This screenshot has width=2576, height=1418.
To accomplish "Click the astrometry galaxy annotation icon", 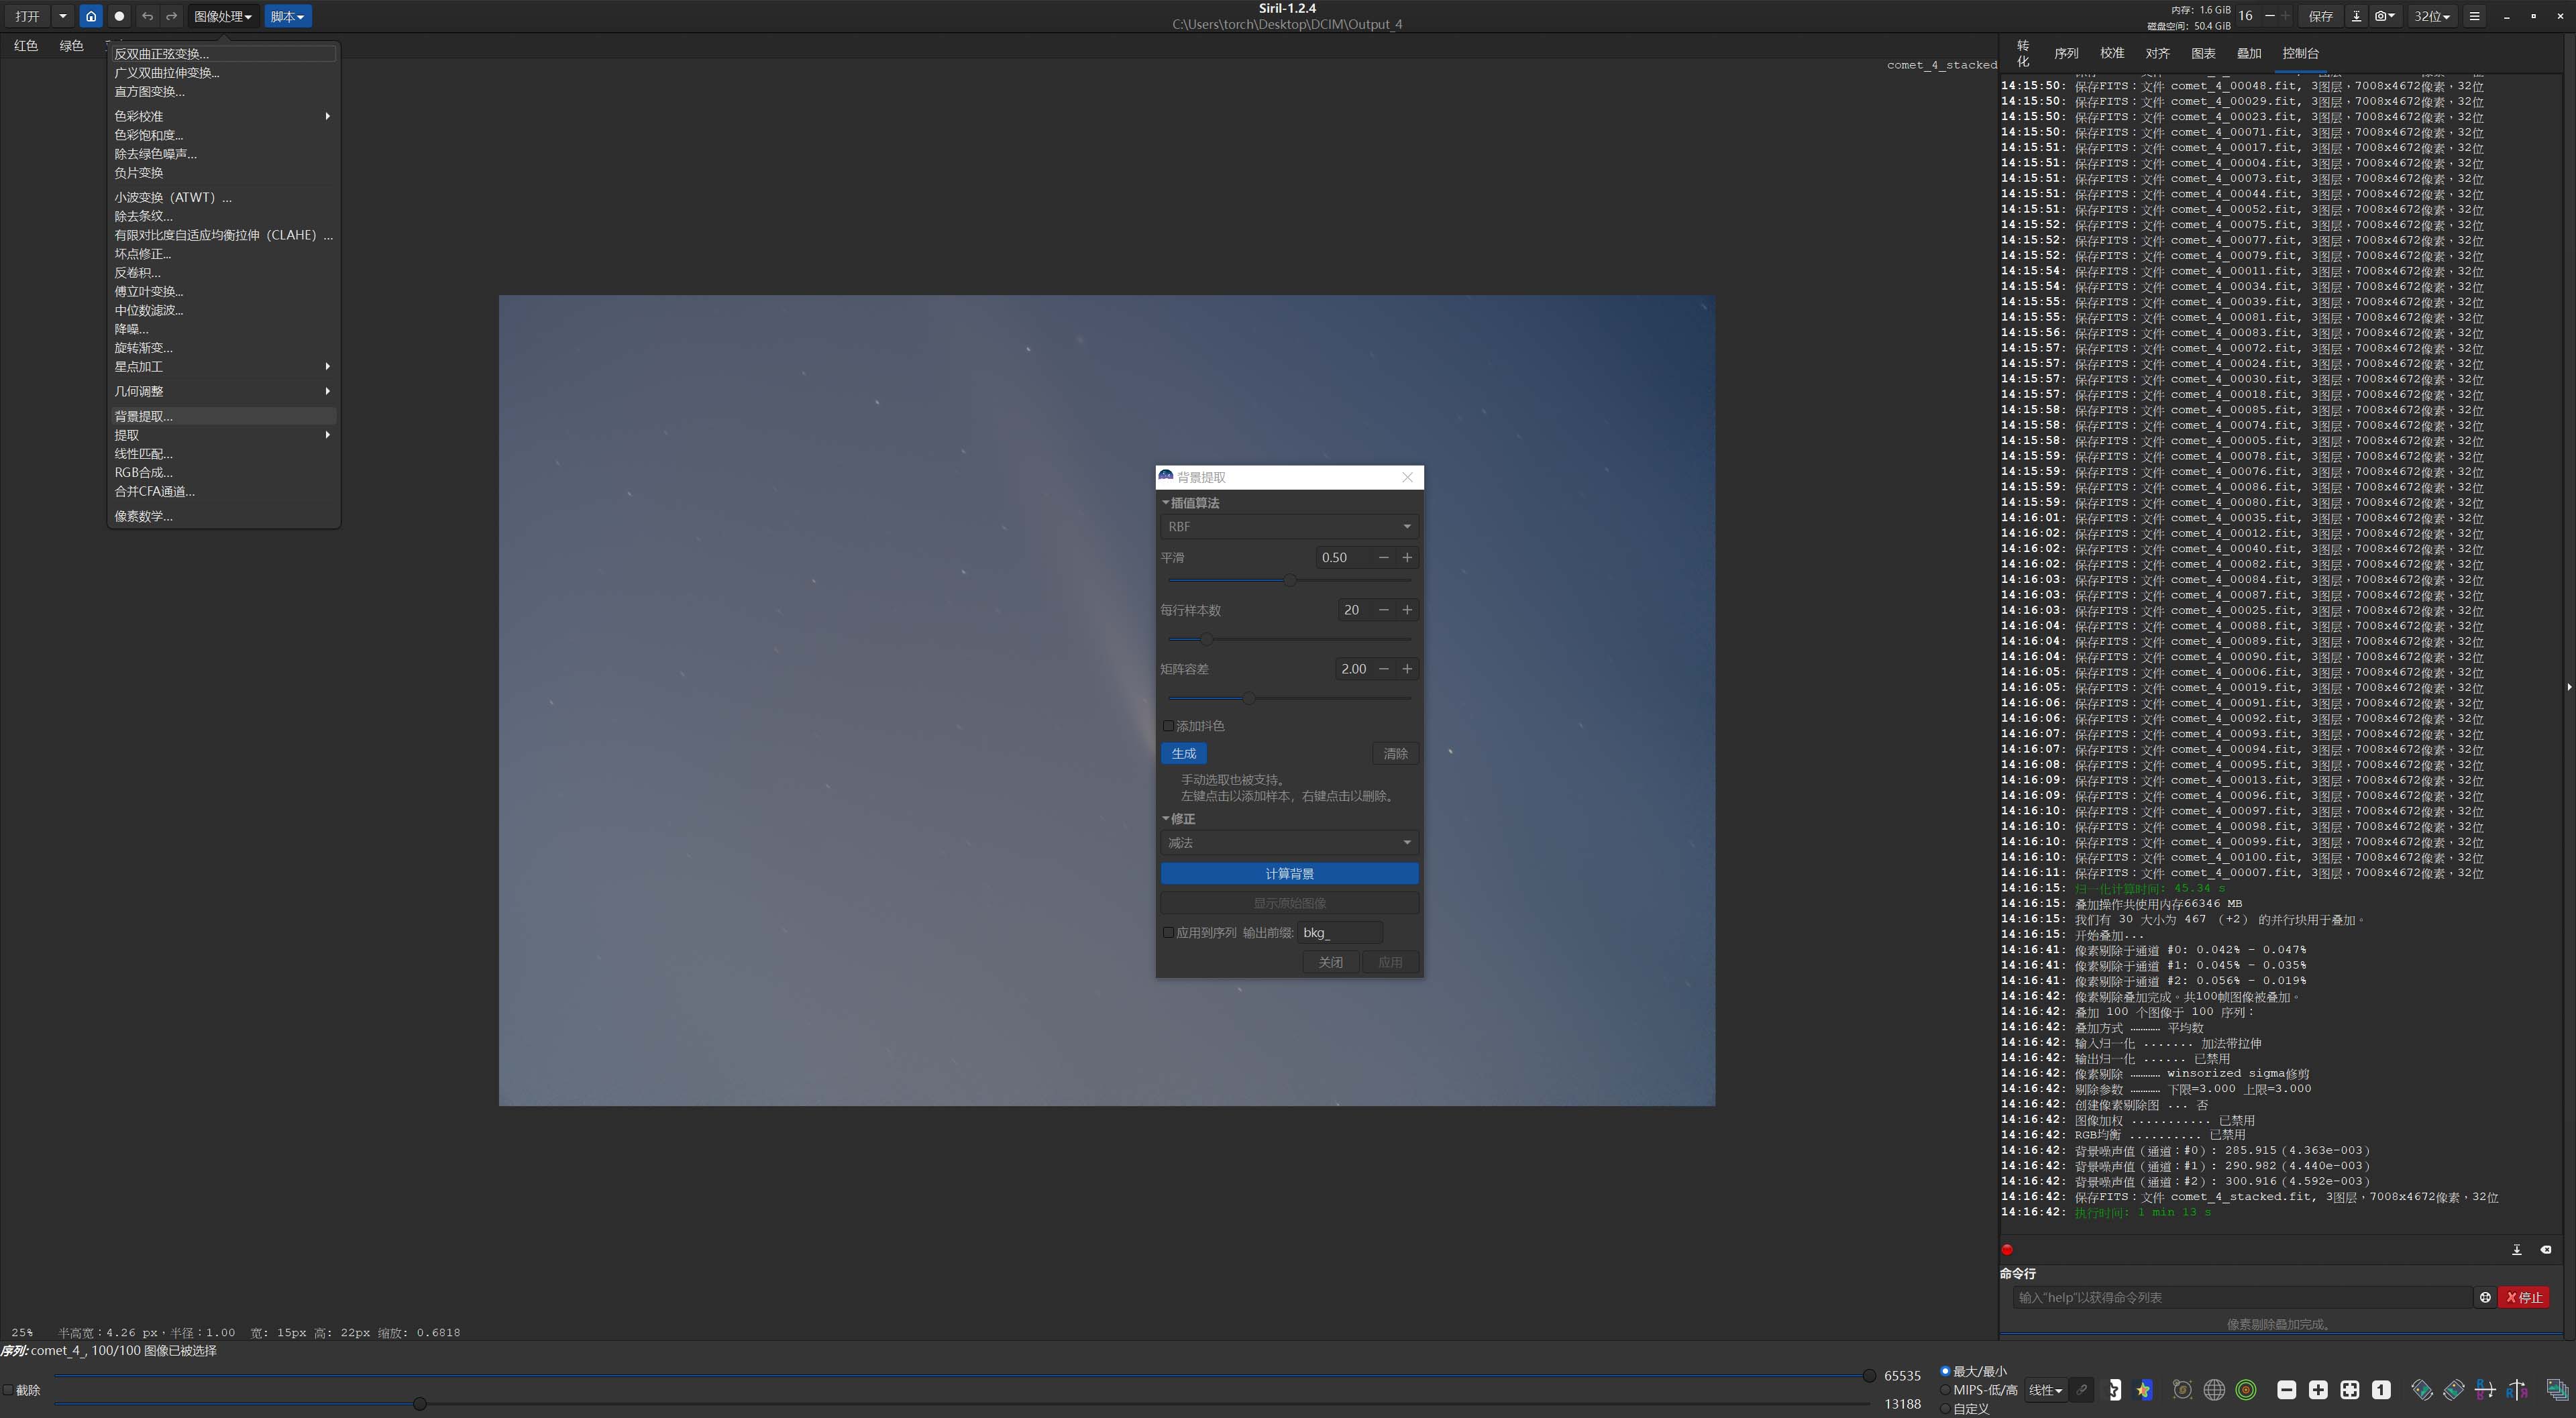I will (x=2183, y=1390).
